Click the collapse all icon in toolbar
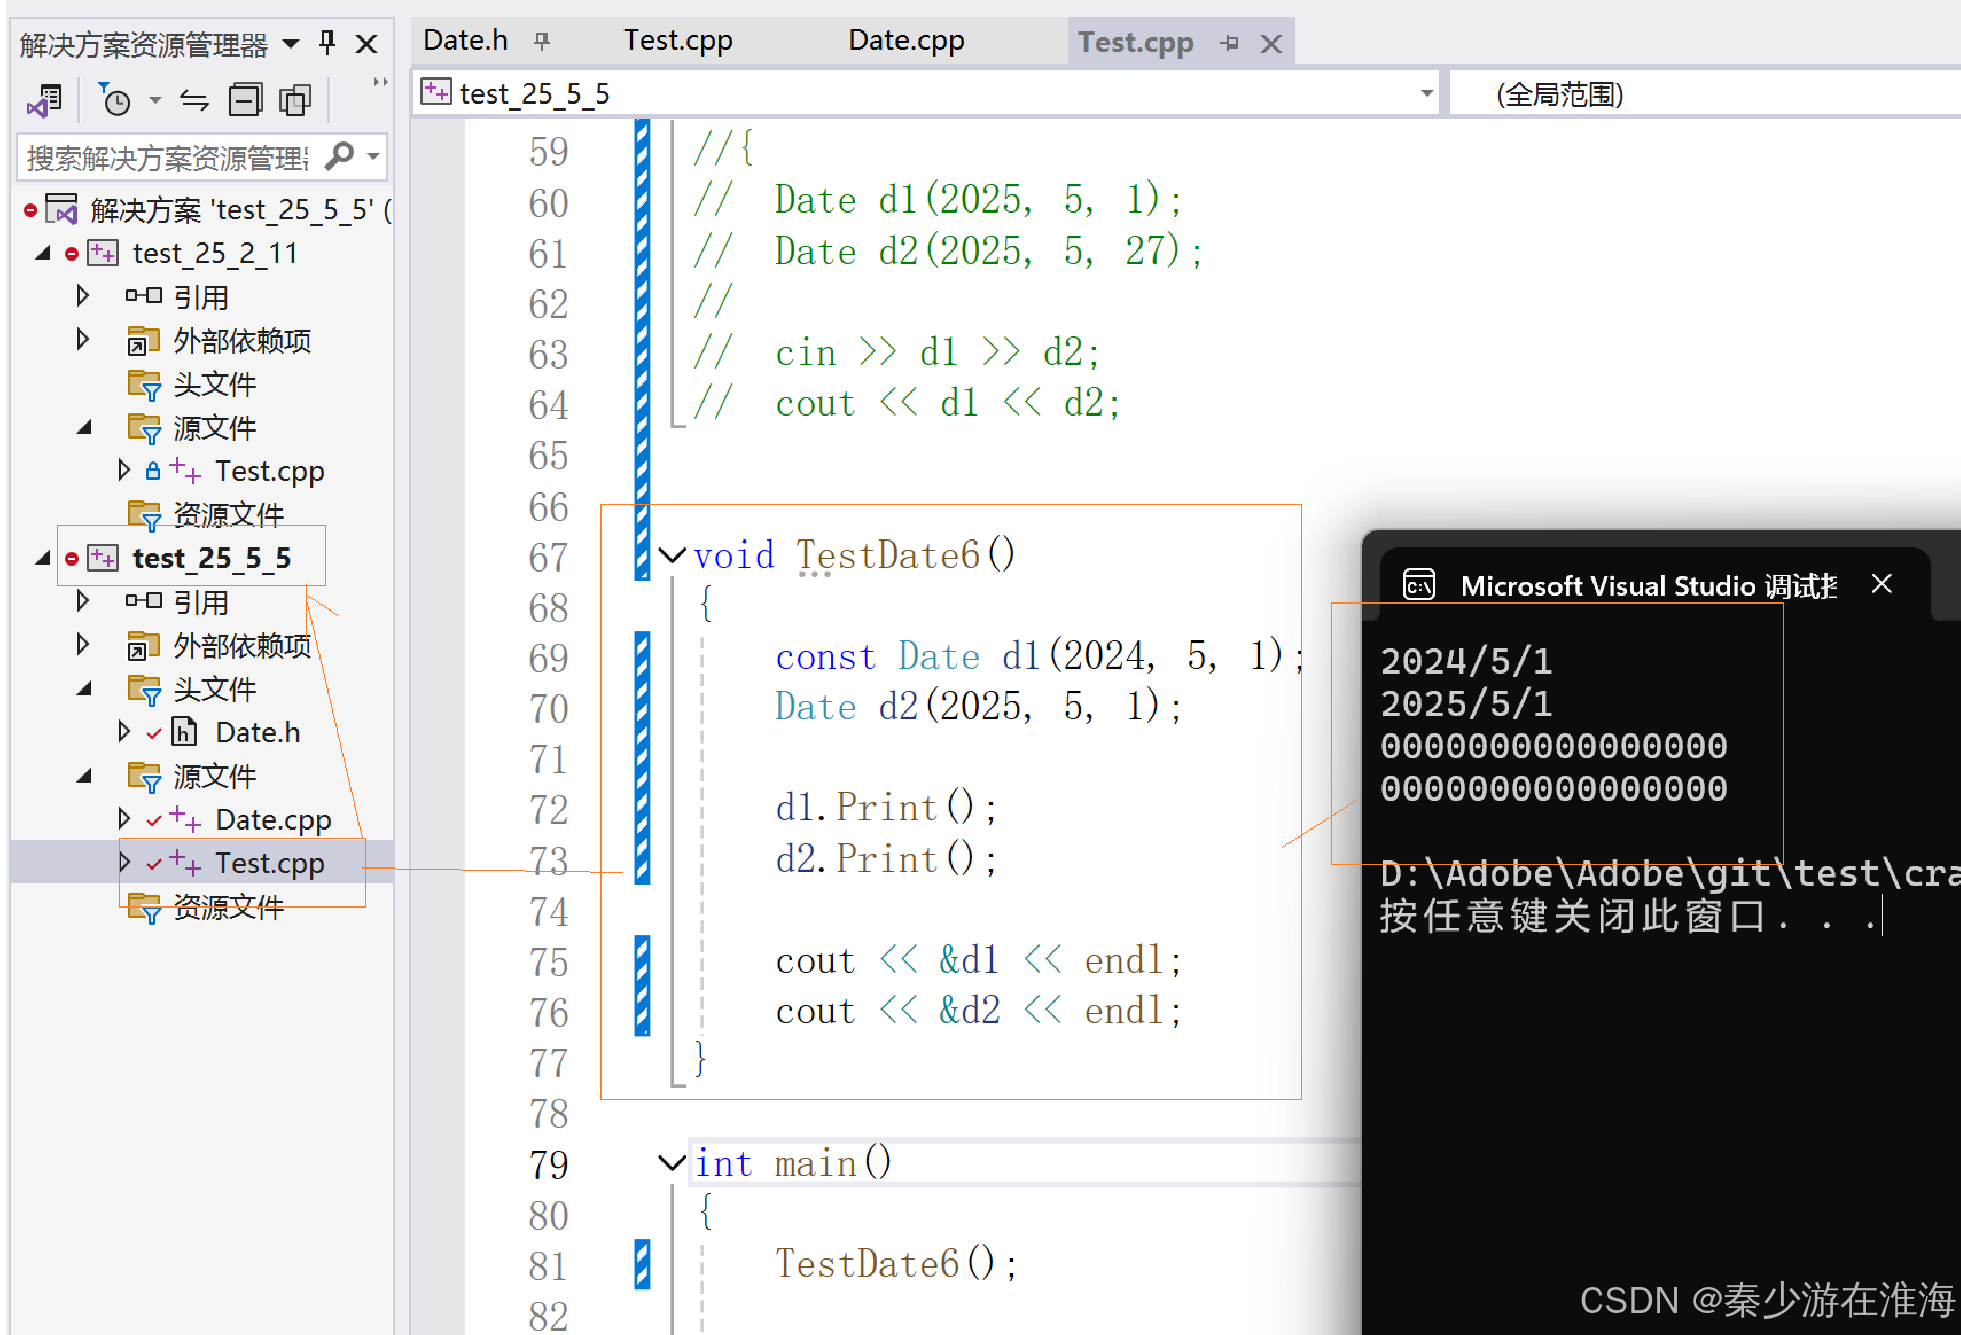 pyautogui.click(x=245, y=100)
